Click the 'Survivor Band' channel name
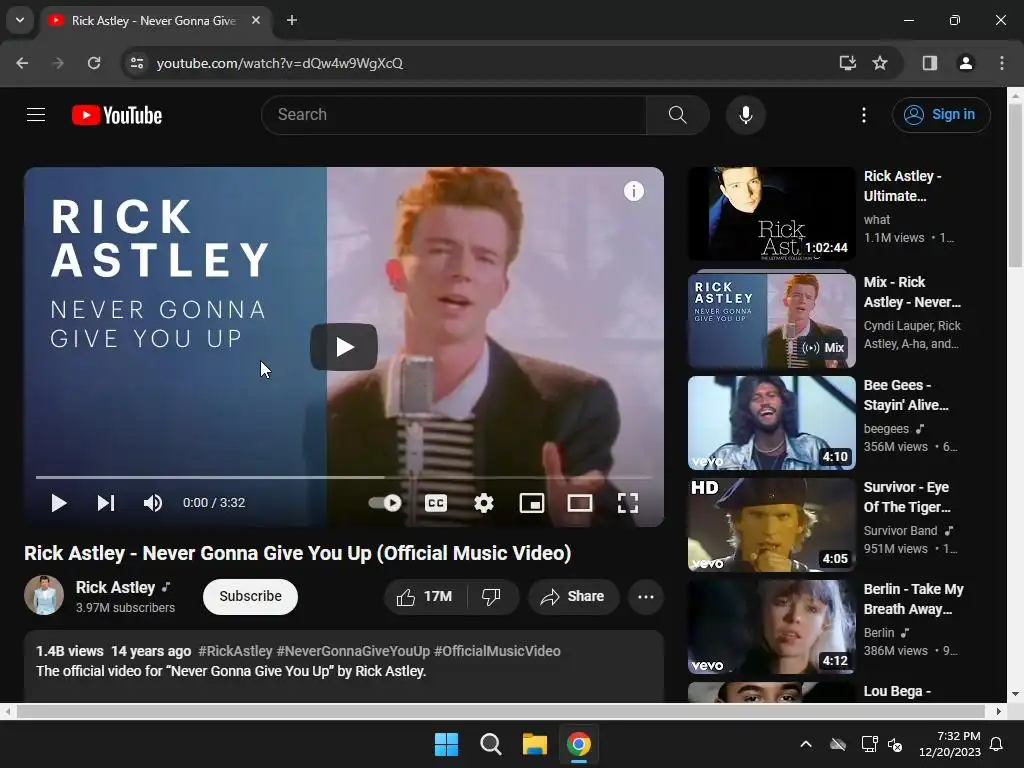 900,530
